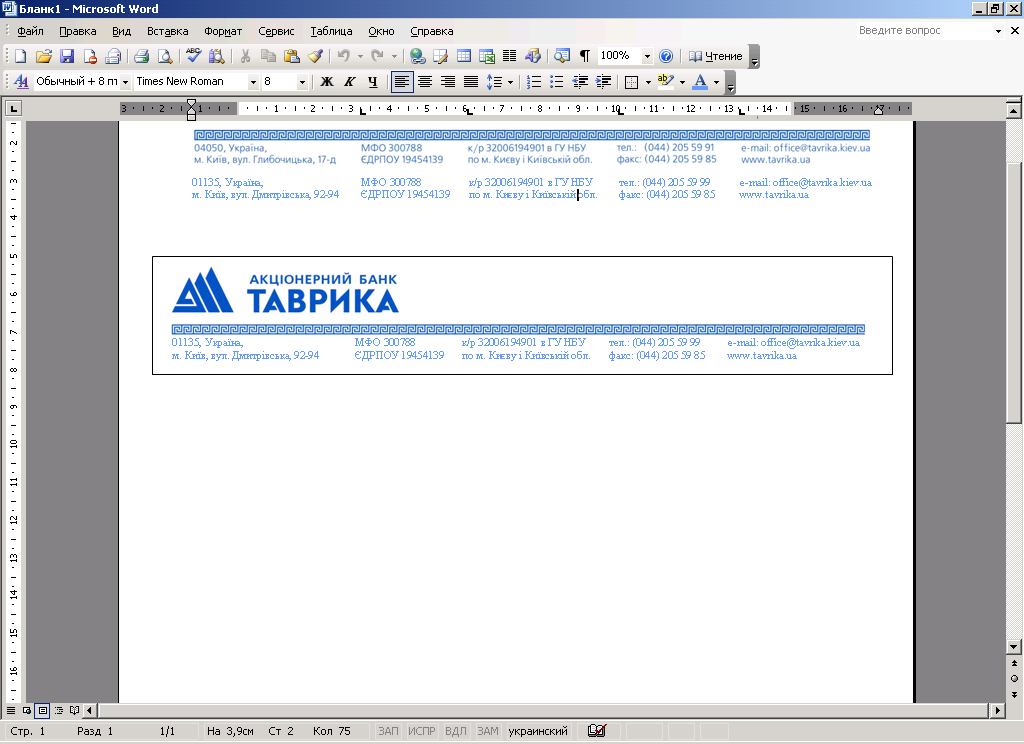
Task: Open Microsoft Word Help (question mark icon)
Action: click(666, 56)
